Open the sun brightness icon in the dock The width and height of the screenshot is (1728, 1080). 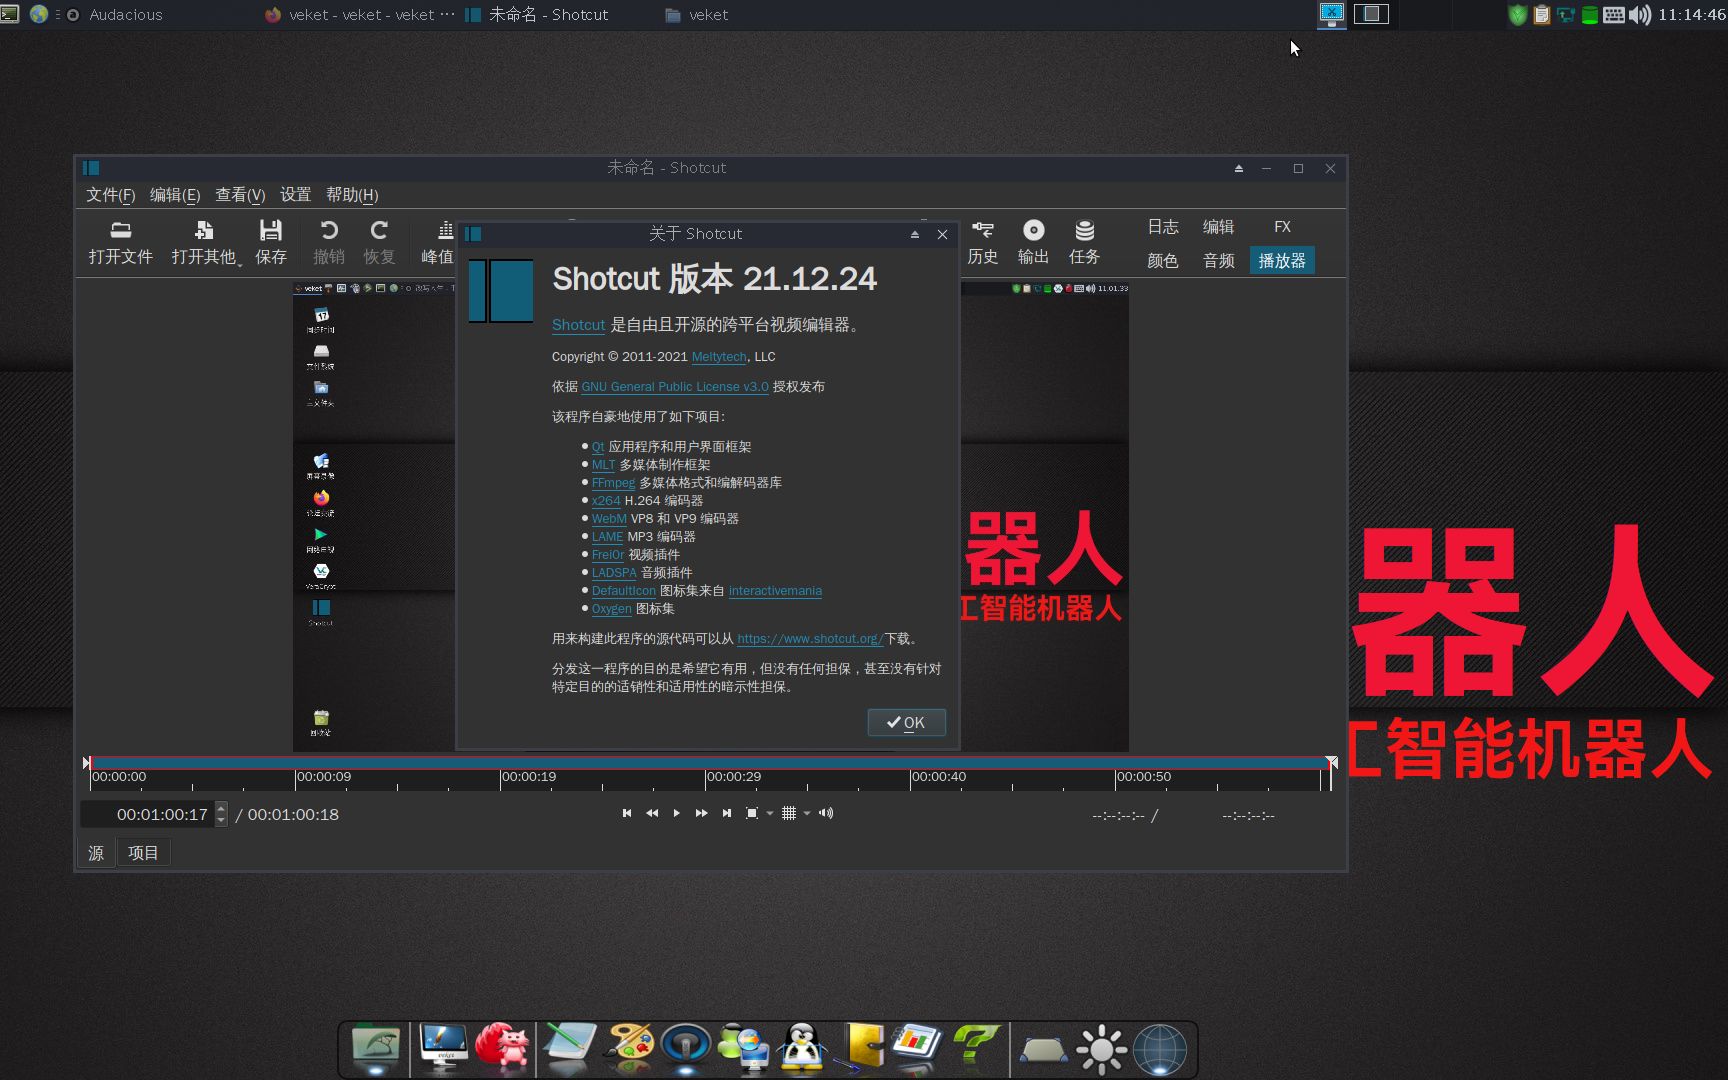click(1102, 1050)
